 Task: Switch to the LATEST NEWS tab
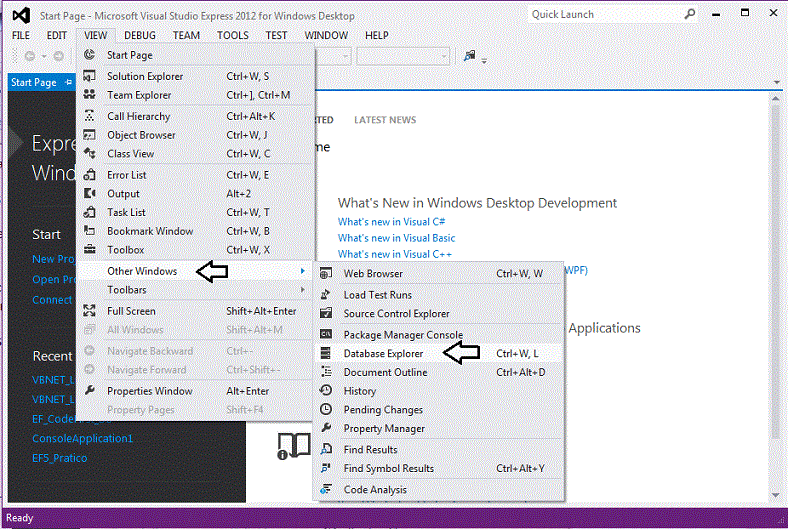(x=385, y=120)
